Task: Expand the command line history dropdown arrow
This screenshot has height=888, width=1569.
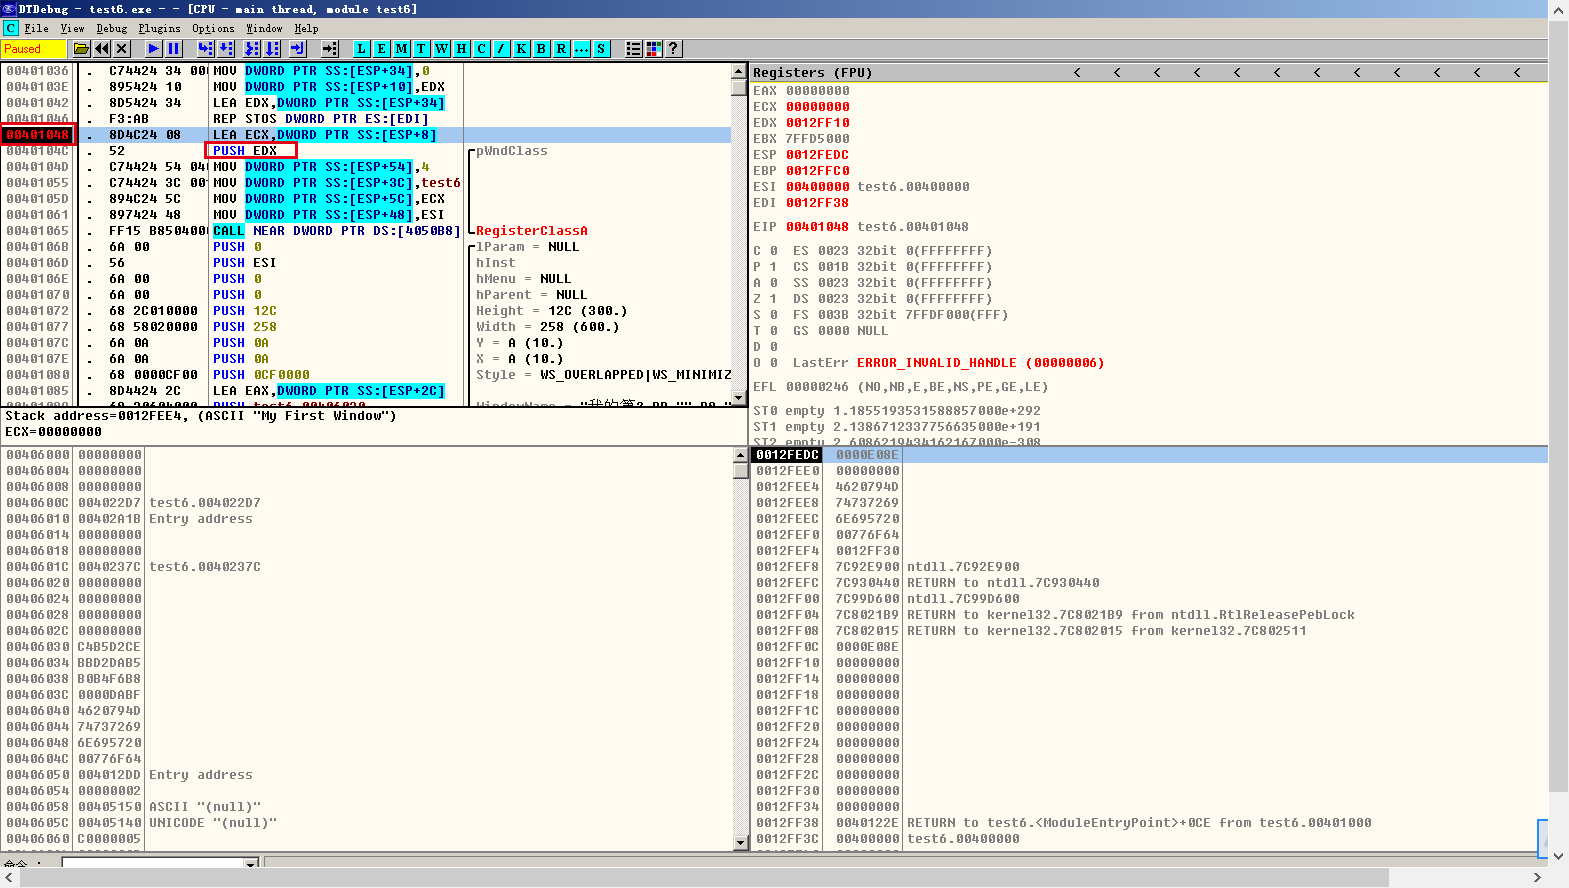Action: click(251, 862)
